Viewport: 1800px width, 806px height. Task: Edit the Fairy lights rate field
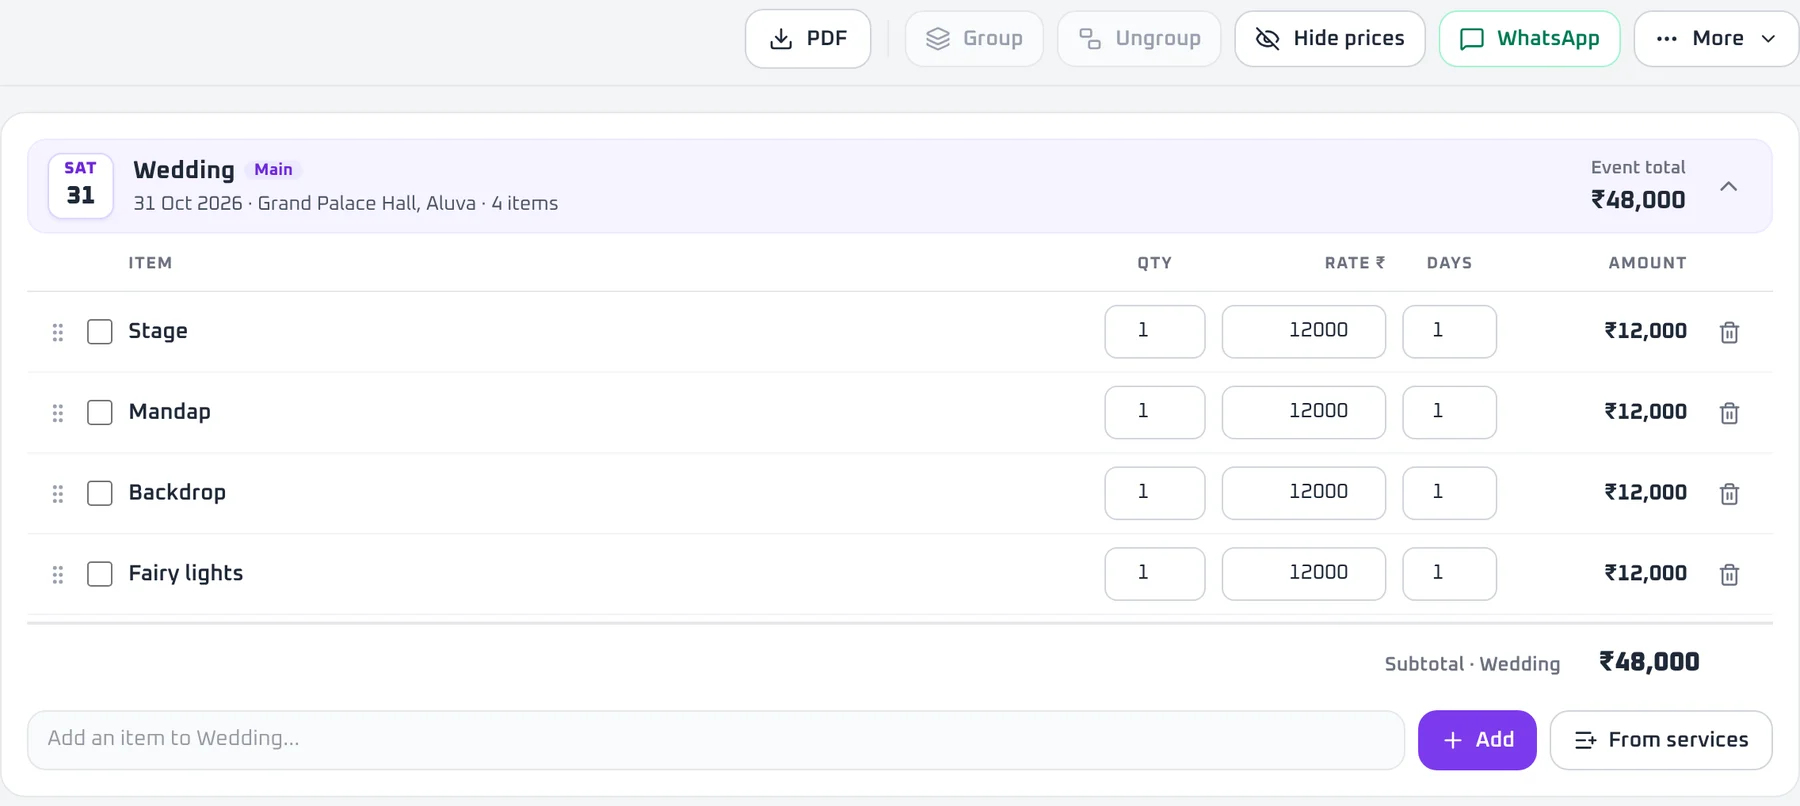click(1304, 574)
